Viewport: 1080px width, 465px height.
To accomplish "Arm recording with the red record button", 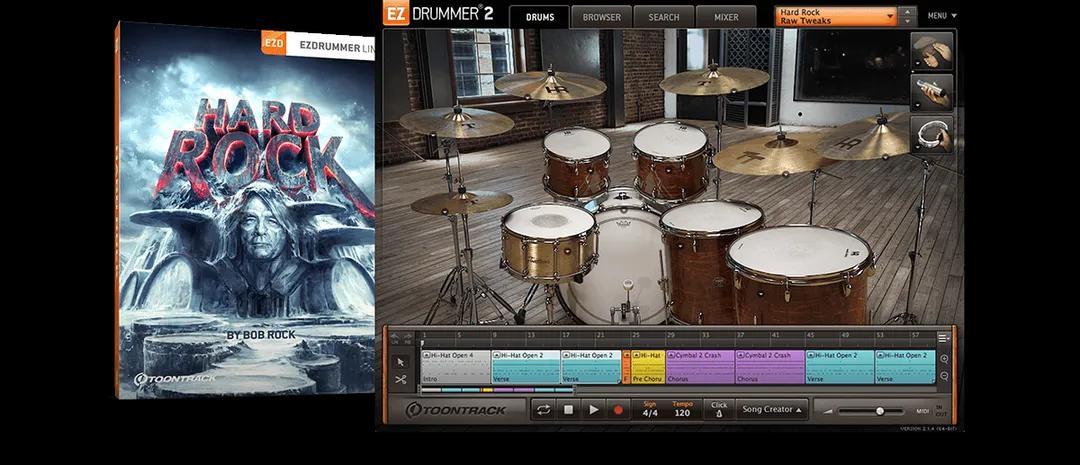I will pyautogui.click(x=618, y=410).
